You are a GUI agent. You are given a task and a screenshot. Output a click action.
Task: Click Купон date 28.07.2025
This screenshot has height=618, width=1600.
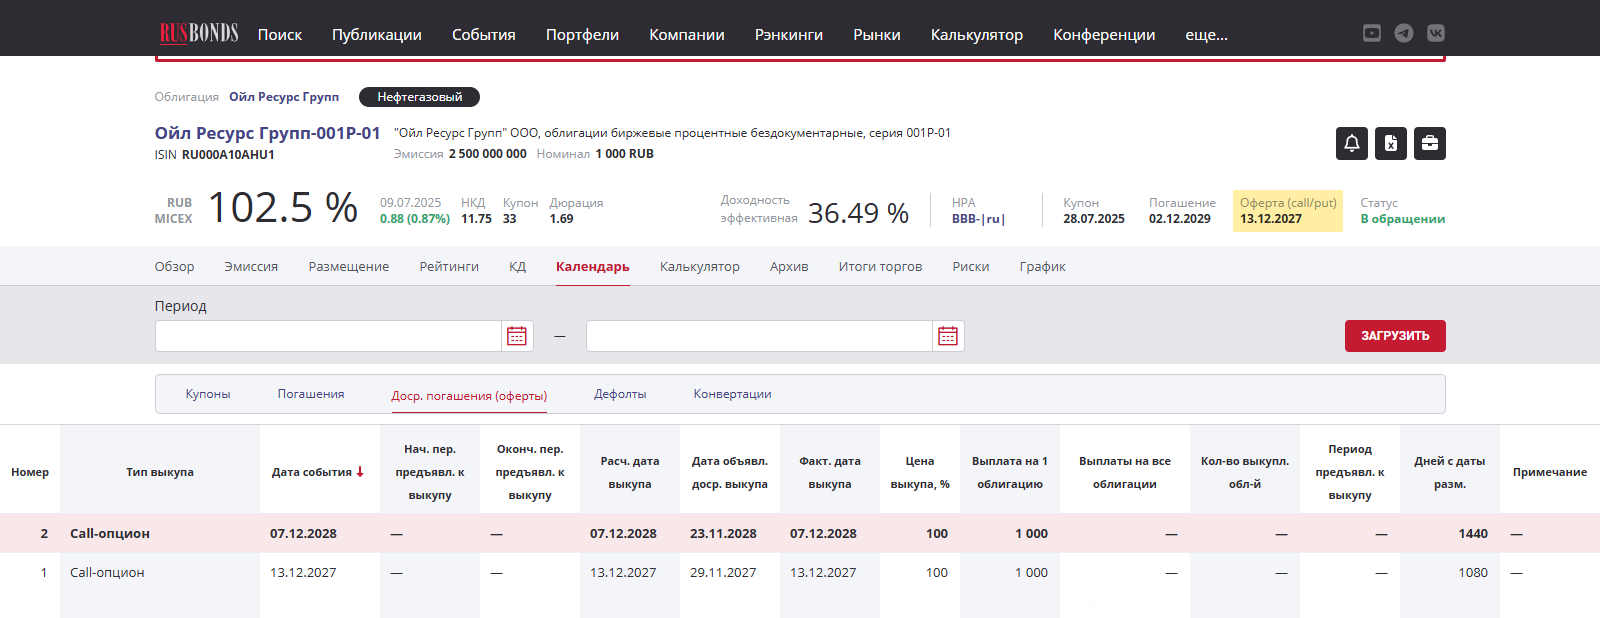1094,219
